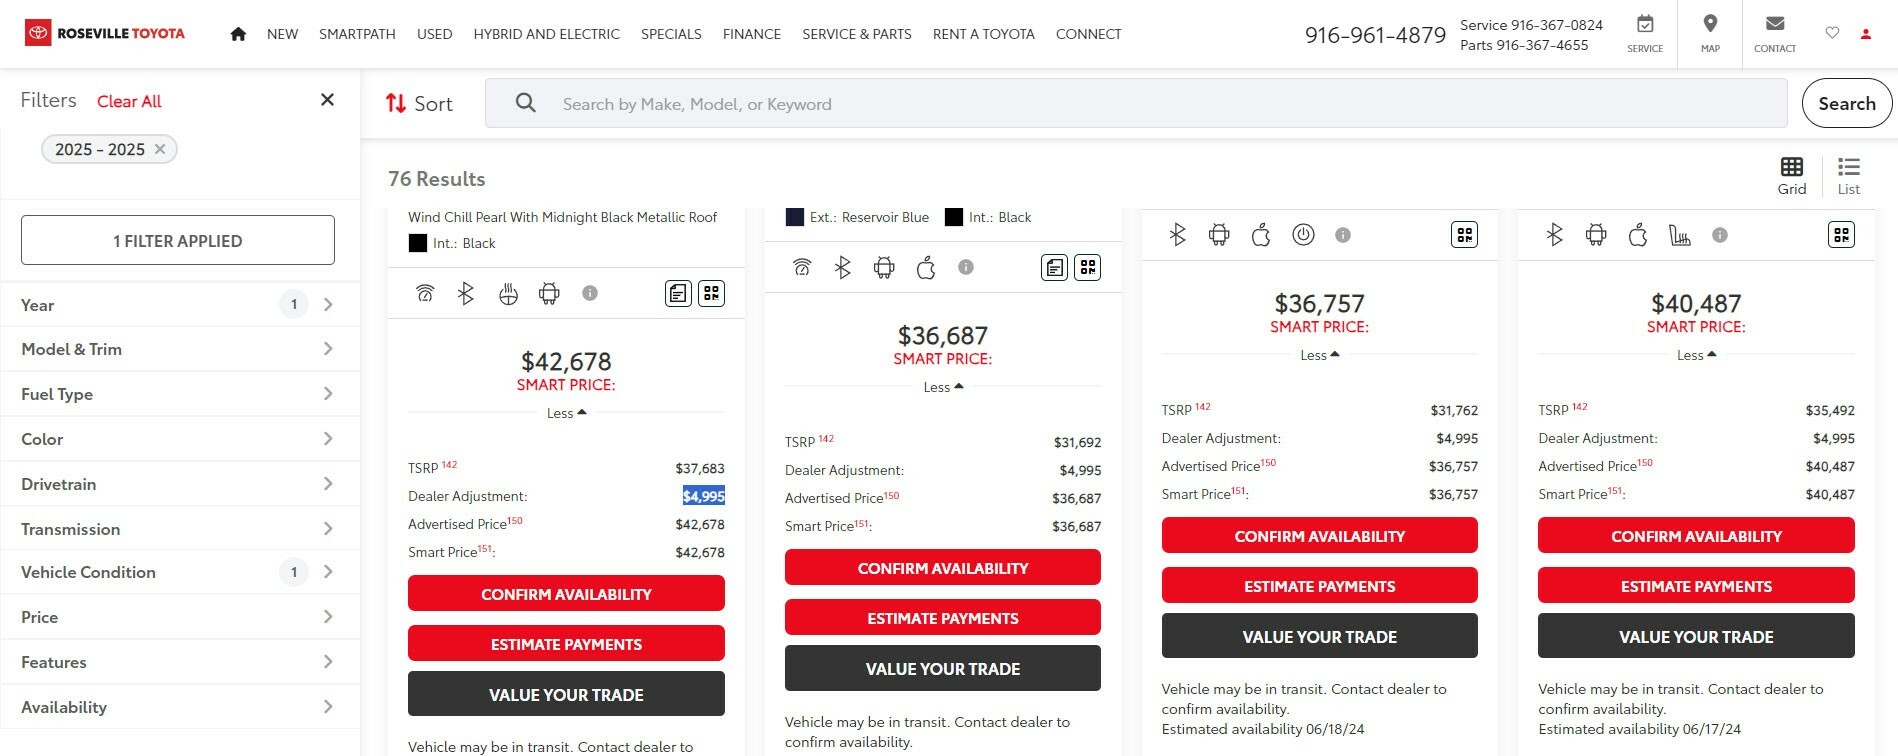The image size is (1898, 756).
Task: View saved vehicles via heart icon
Action: (x=1832, y=33)
